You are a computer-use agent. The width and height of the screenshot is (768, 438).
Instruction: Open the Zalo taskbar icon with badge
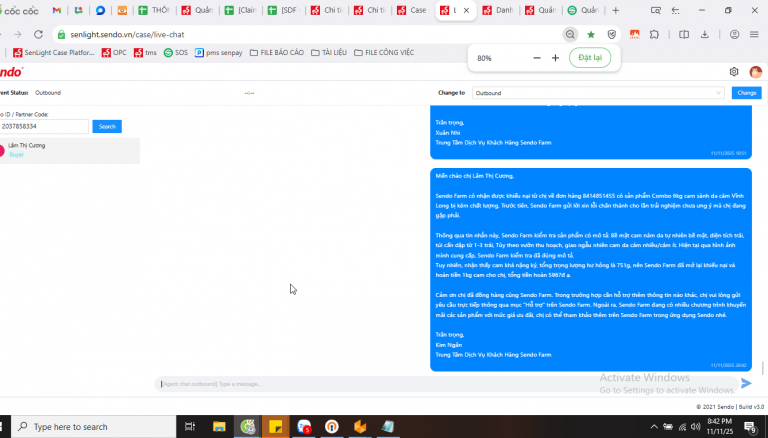[x=304, y=427]
